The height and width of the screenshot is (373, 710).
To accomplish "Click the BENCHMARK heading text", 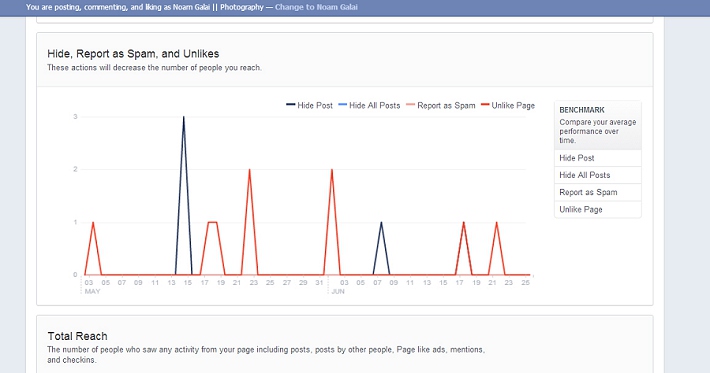I will coord(582,110).
